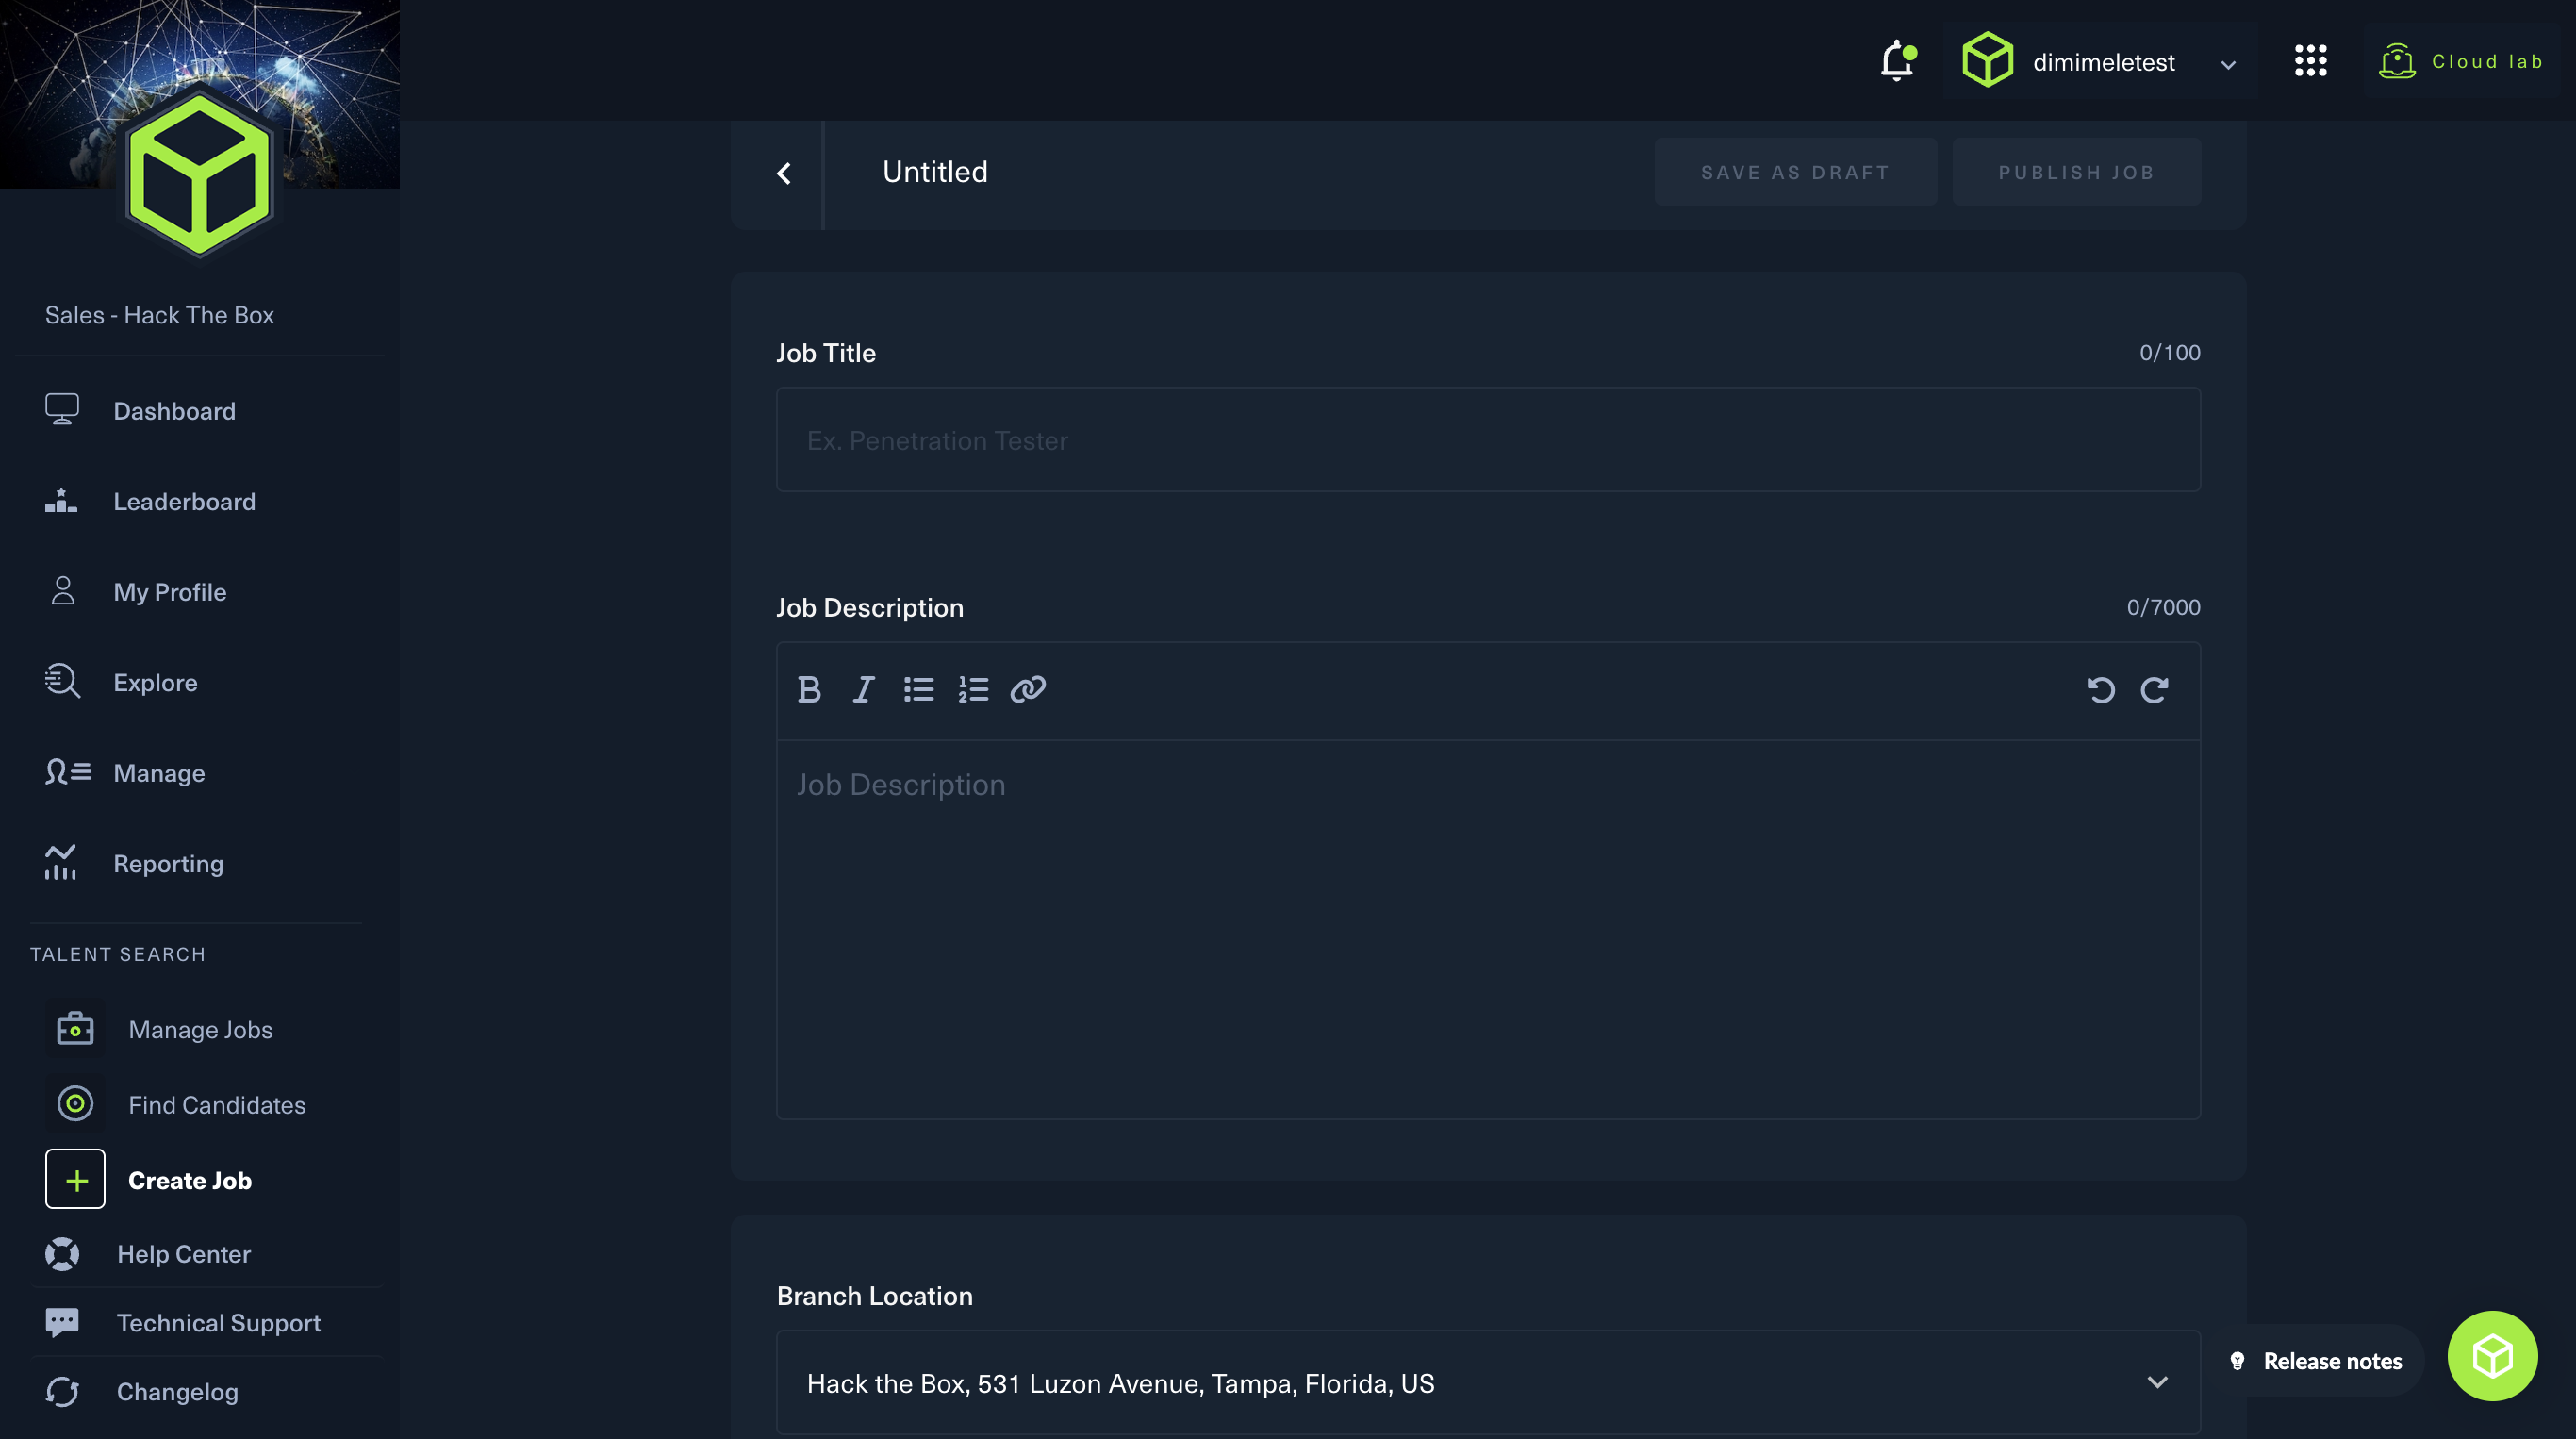Click the Technical Support chat icon

pyautogui.click(x=62, y=1323)
